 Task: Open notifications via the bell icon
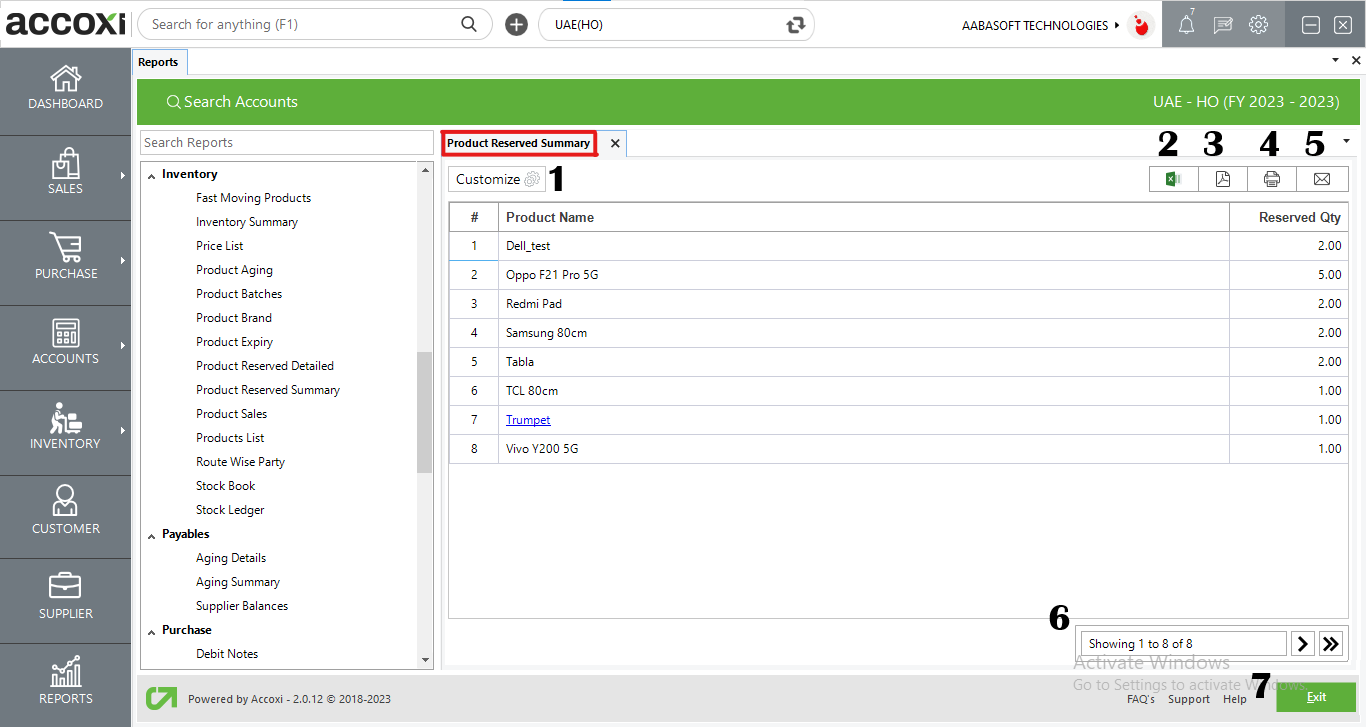[x=1186, y=24]
